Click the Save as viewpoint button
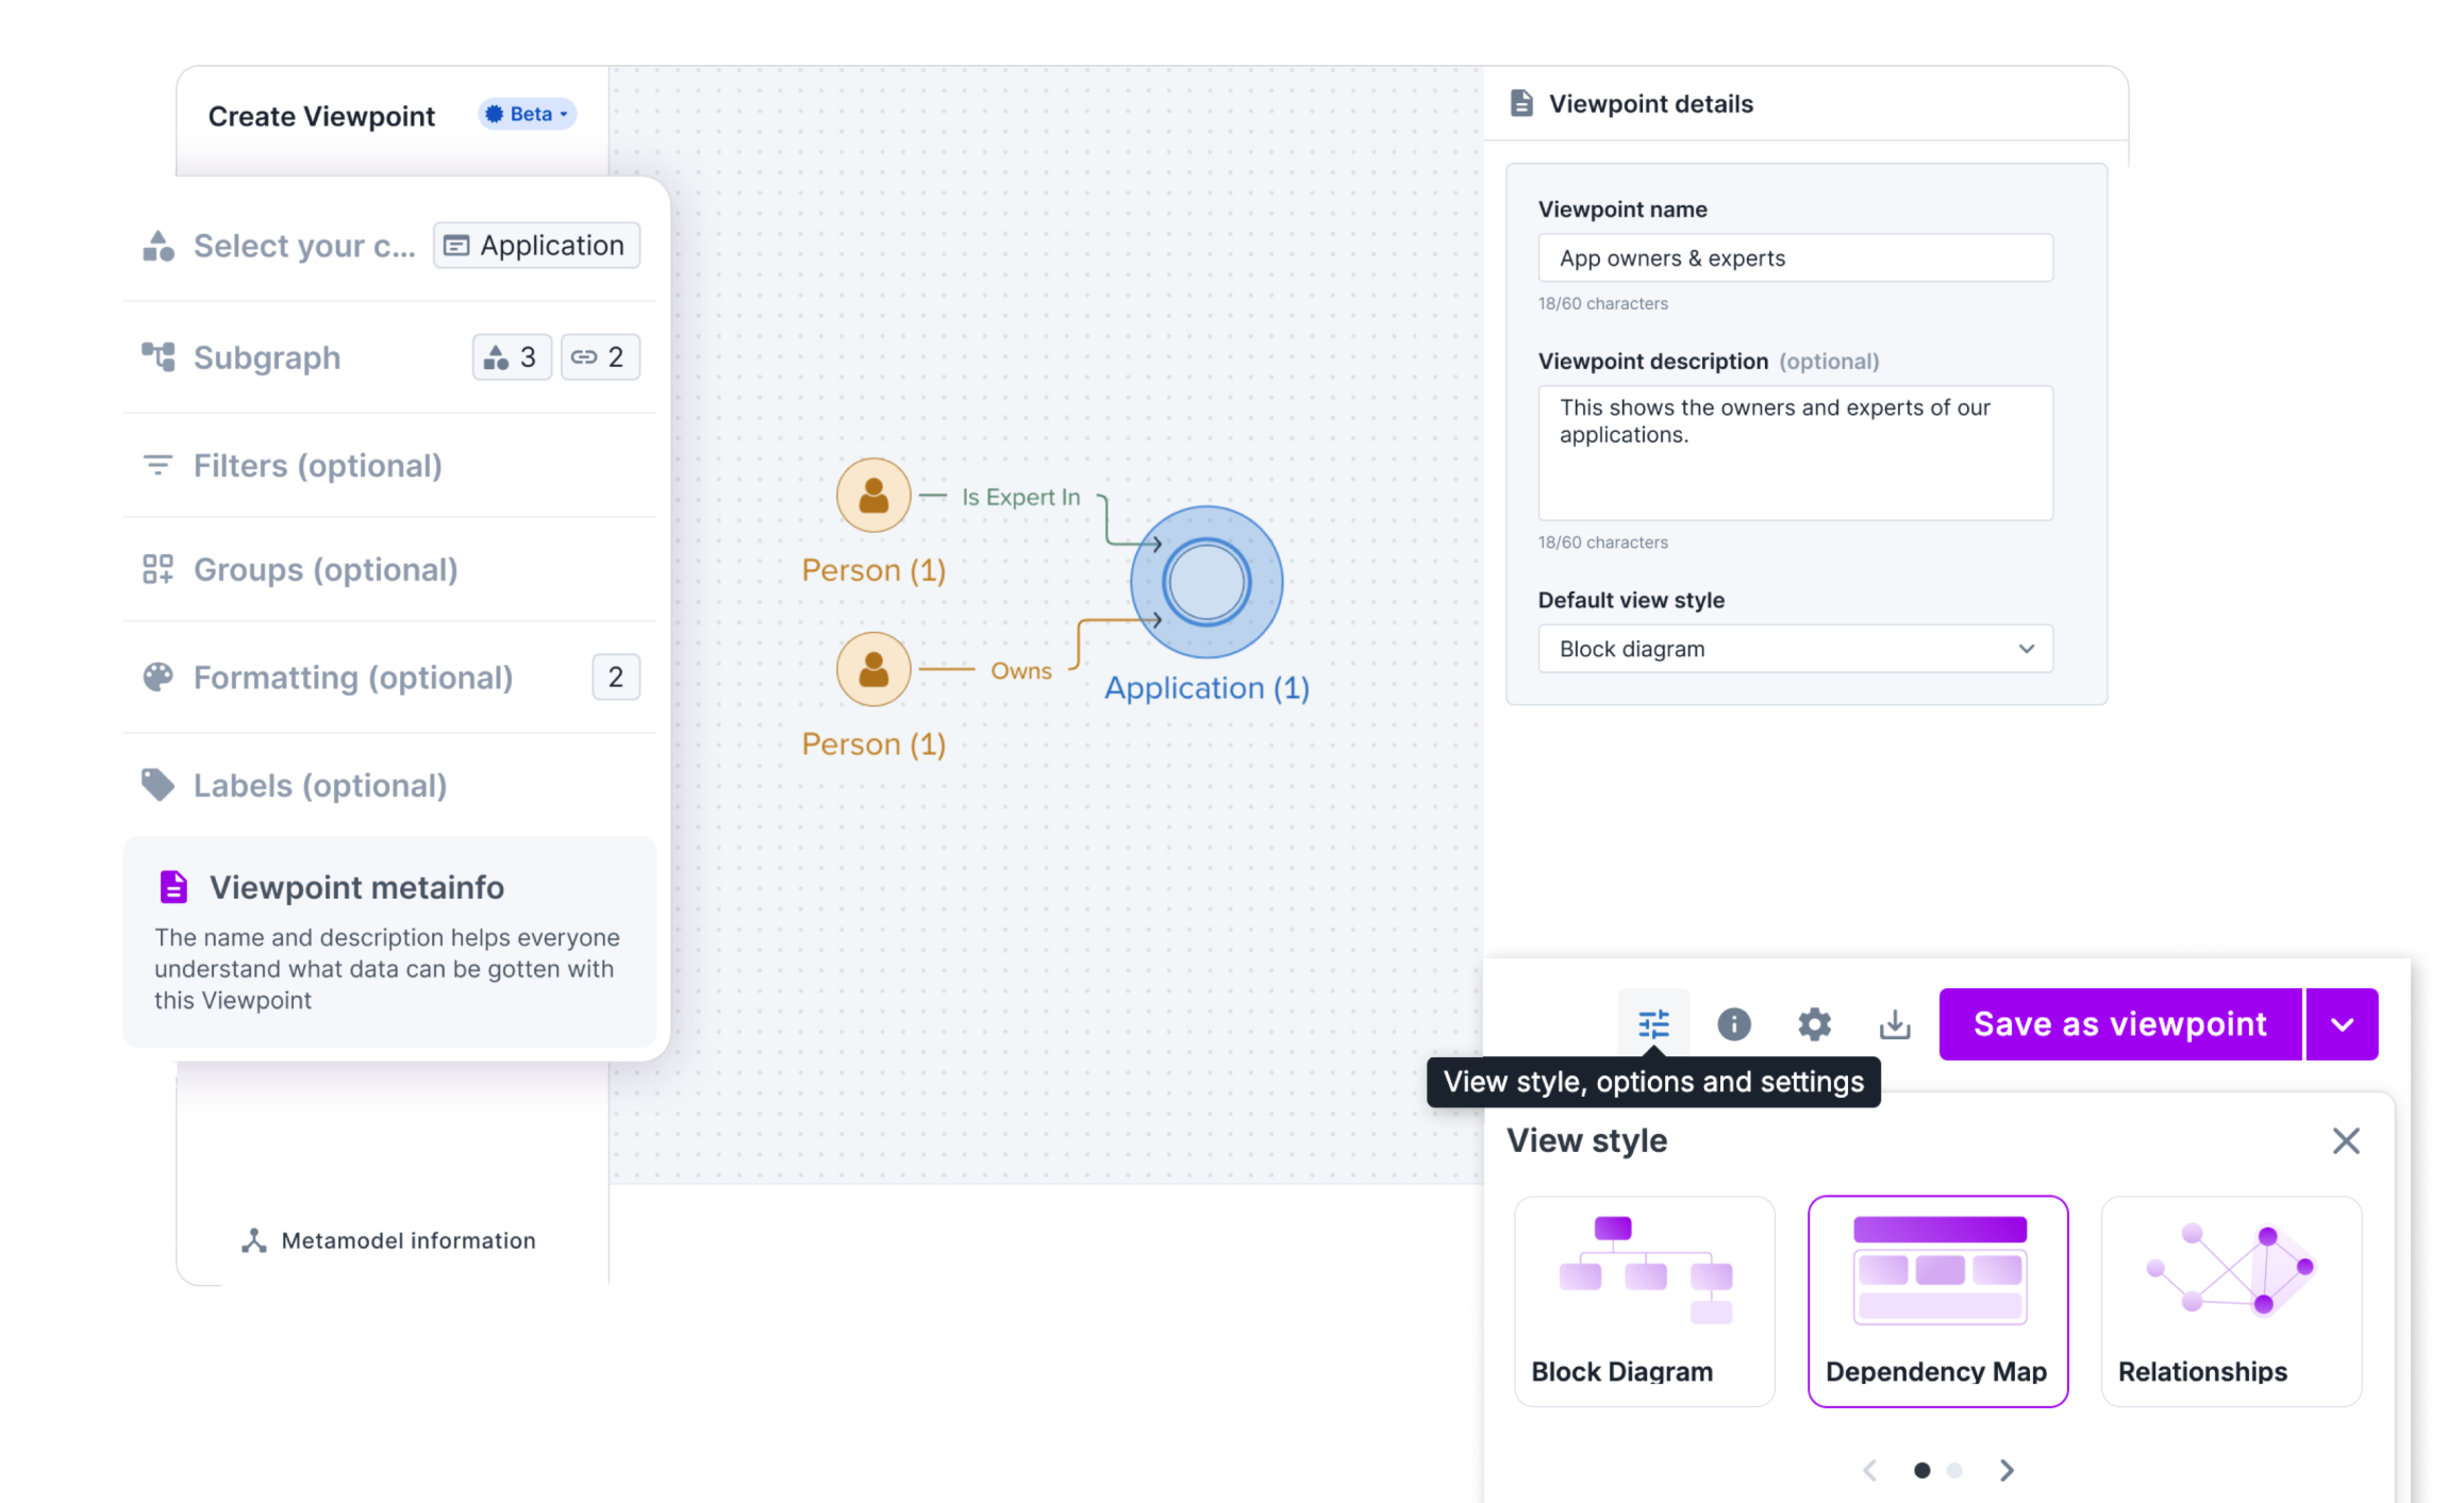Screen dimensions: 2464x1503 click(2119, 1024)
